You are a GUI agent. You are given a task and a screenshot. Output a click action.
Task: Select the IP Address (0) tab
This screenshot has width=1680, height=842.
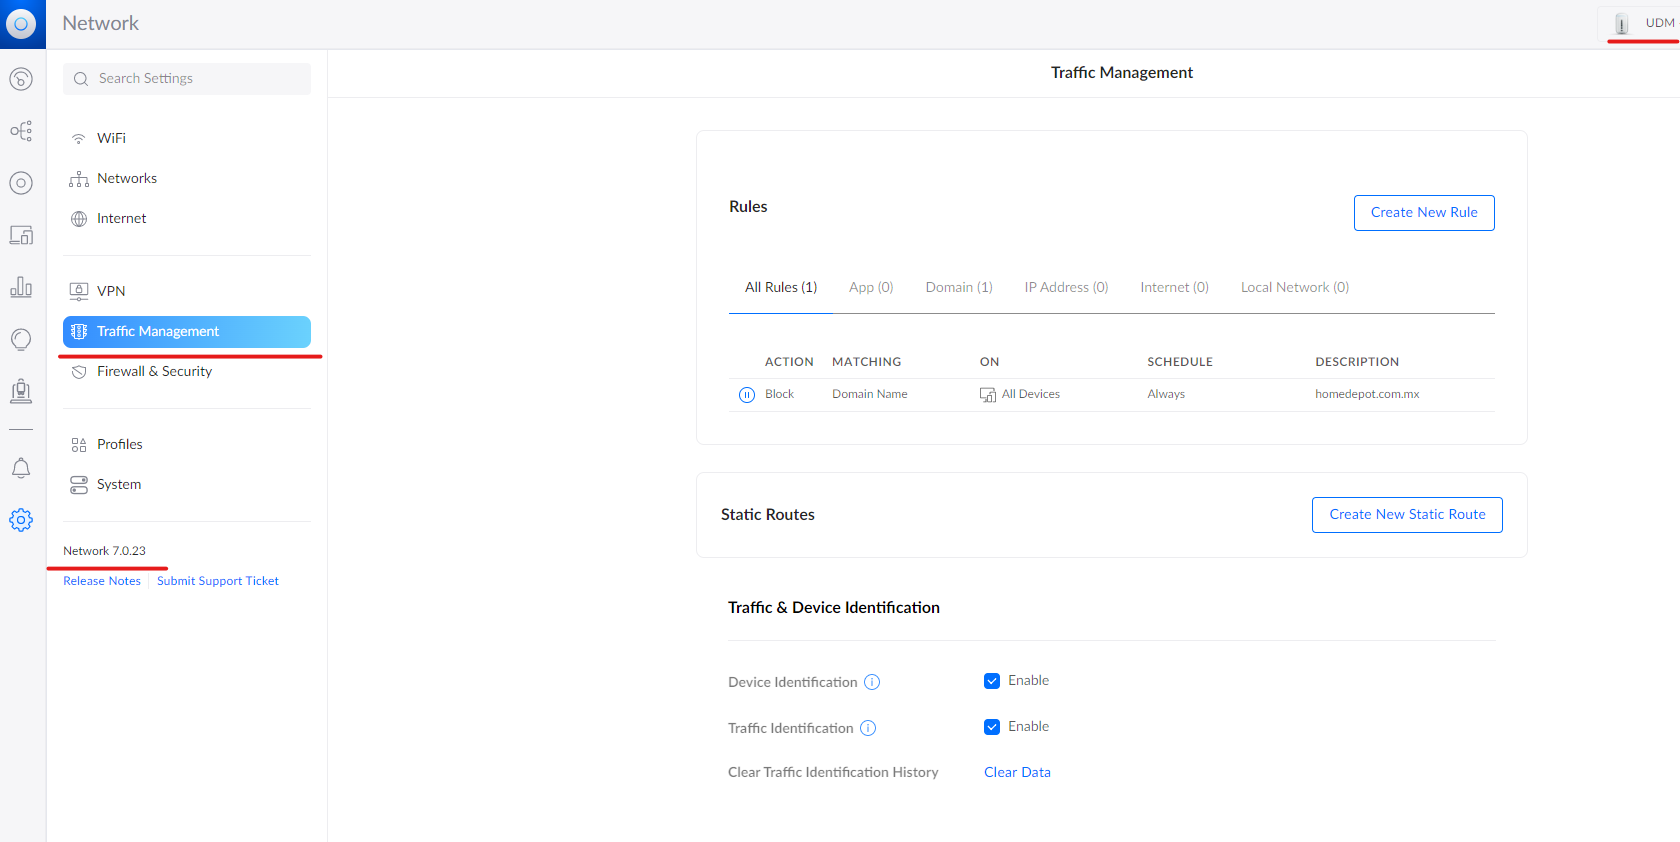click(1066, 287)
